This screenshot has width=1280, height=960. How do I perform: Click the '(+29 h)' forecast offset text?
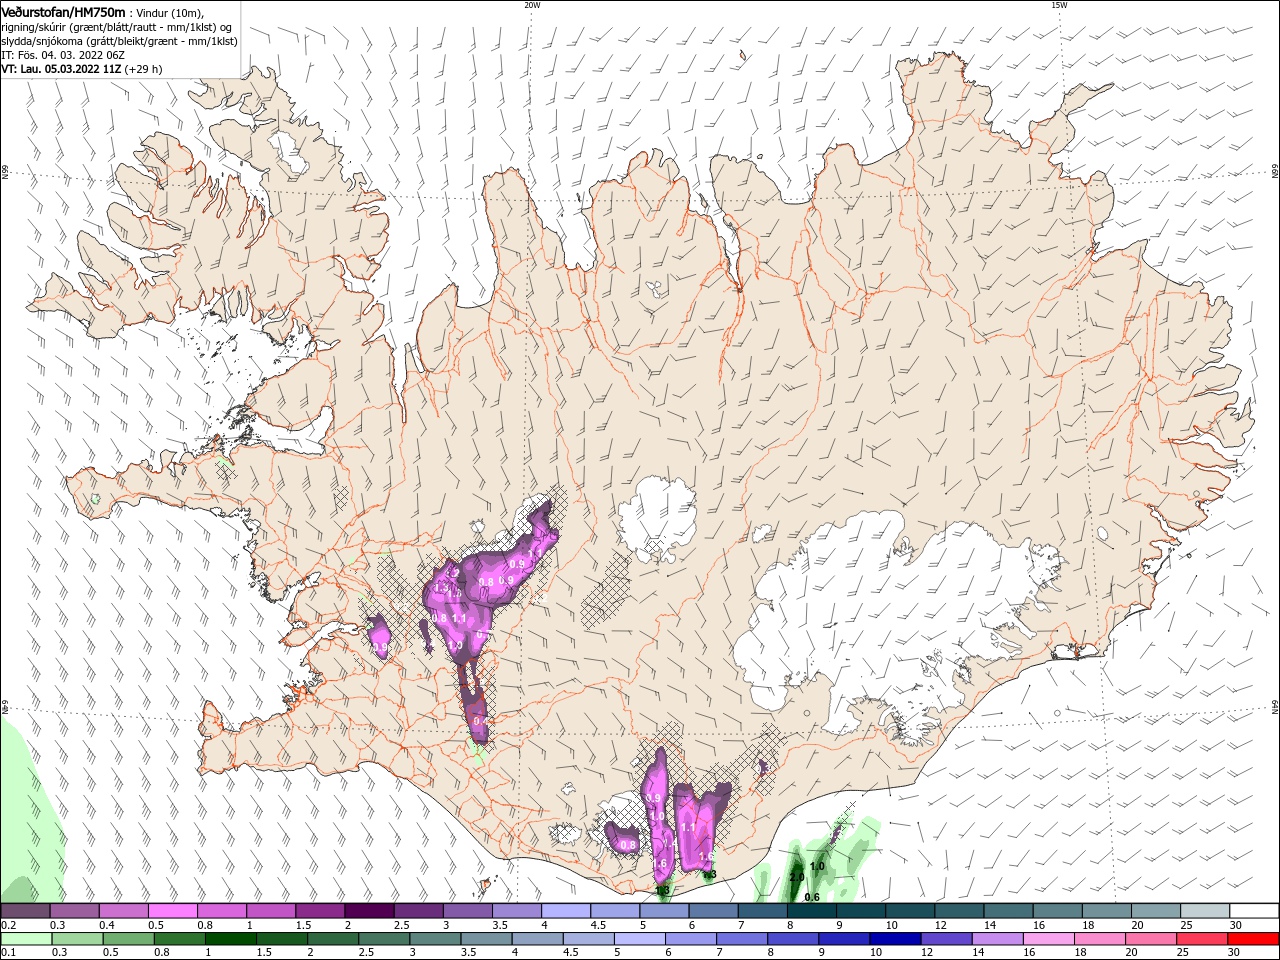[x=144, y=69]
